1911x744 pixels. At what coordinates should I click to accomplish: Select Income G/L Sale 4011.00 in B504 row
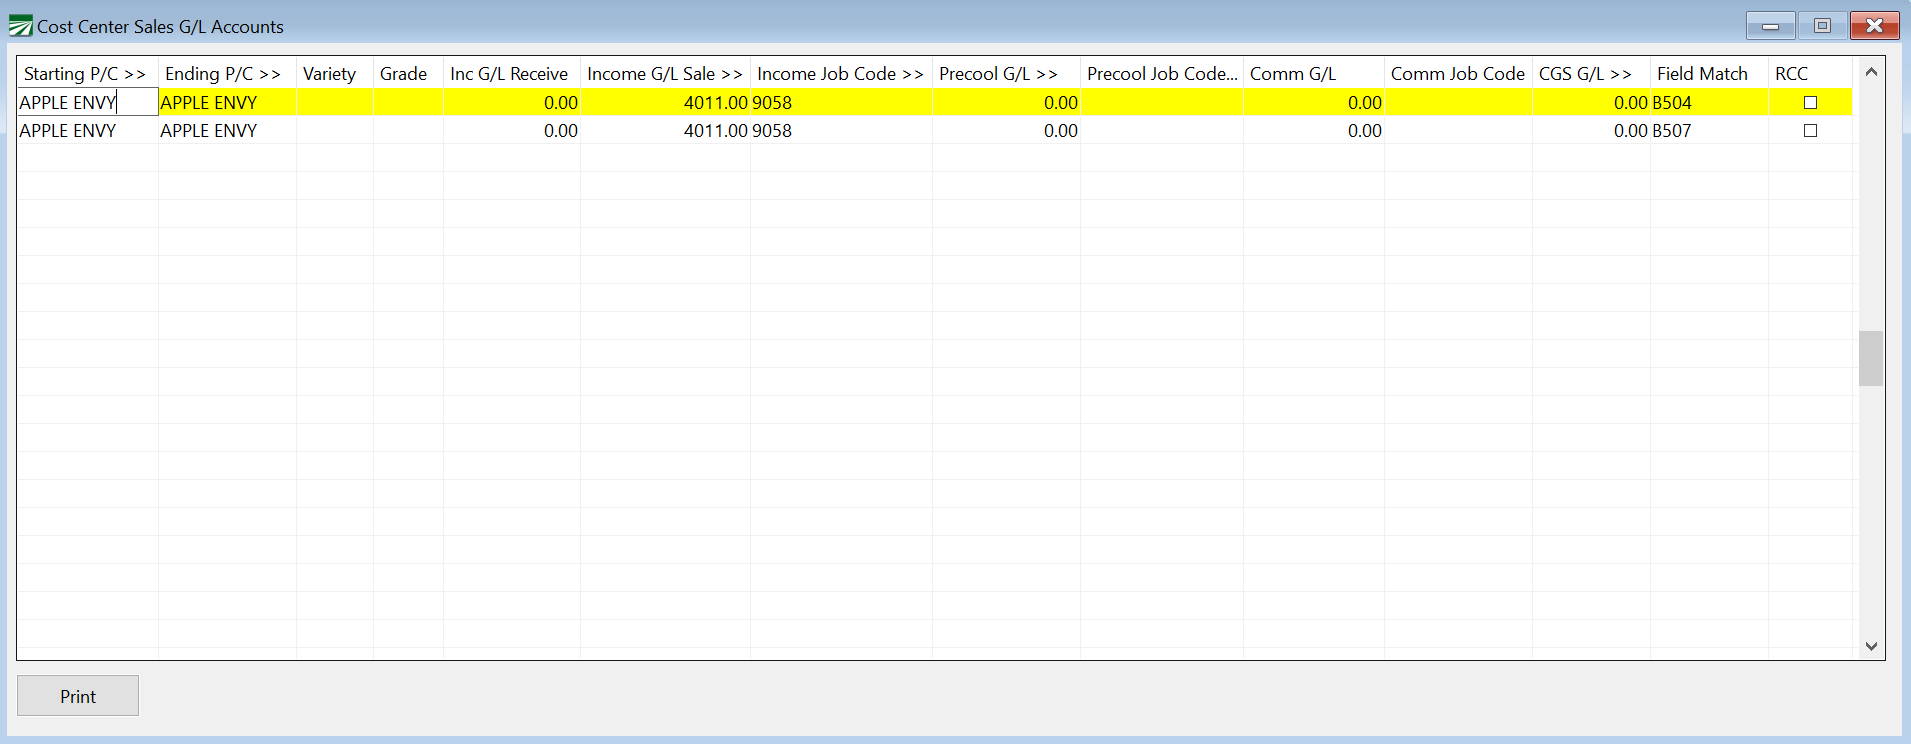pyautogui.click(x=665, y=102)
